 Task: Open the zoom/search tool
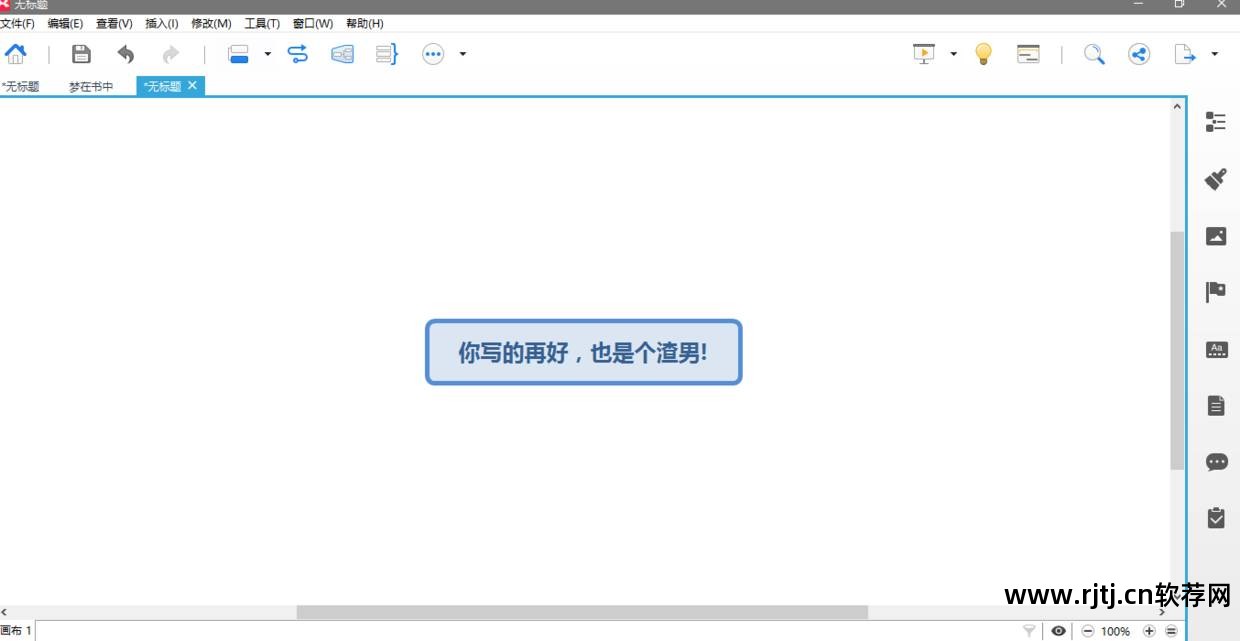(1093, 53)
